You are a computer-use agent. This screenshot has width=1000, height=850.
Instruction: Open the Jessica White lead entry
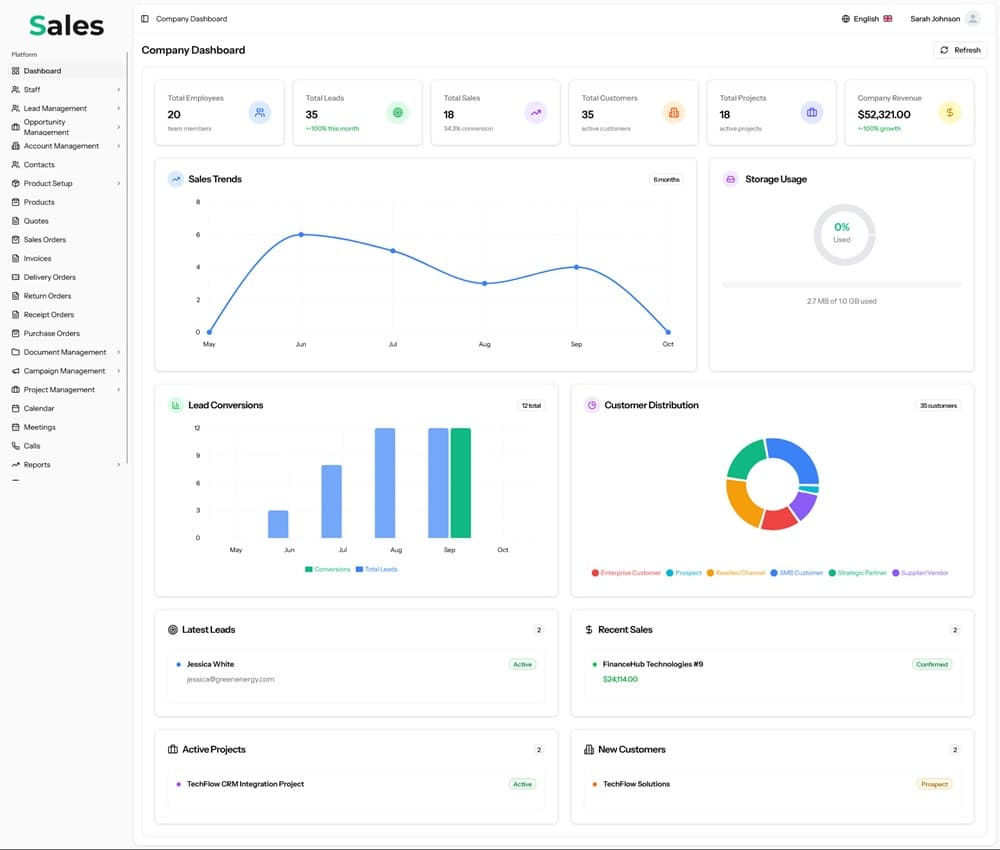coord(210,664)
